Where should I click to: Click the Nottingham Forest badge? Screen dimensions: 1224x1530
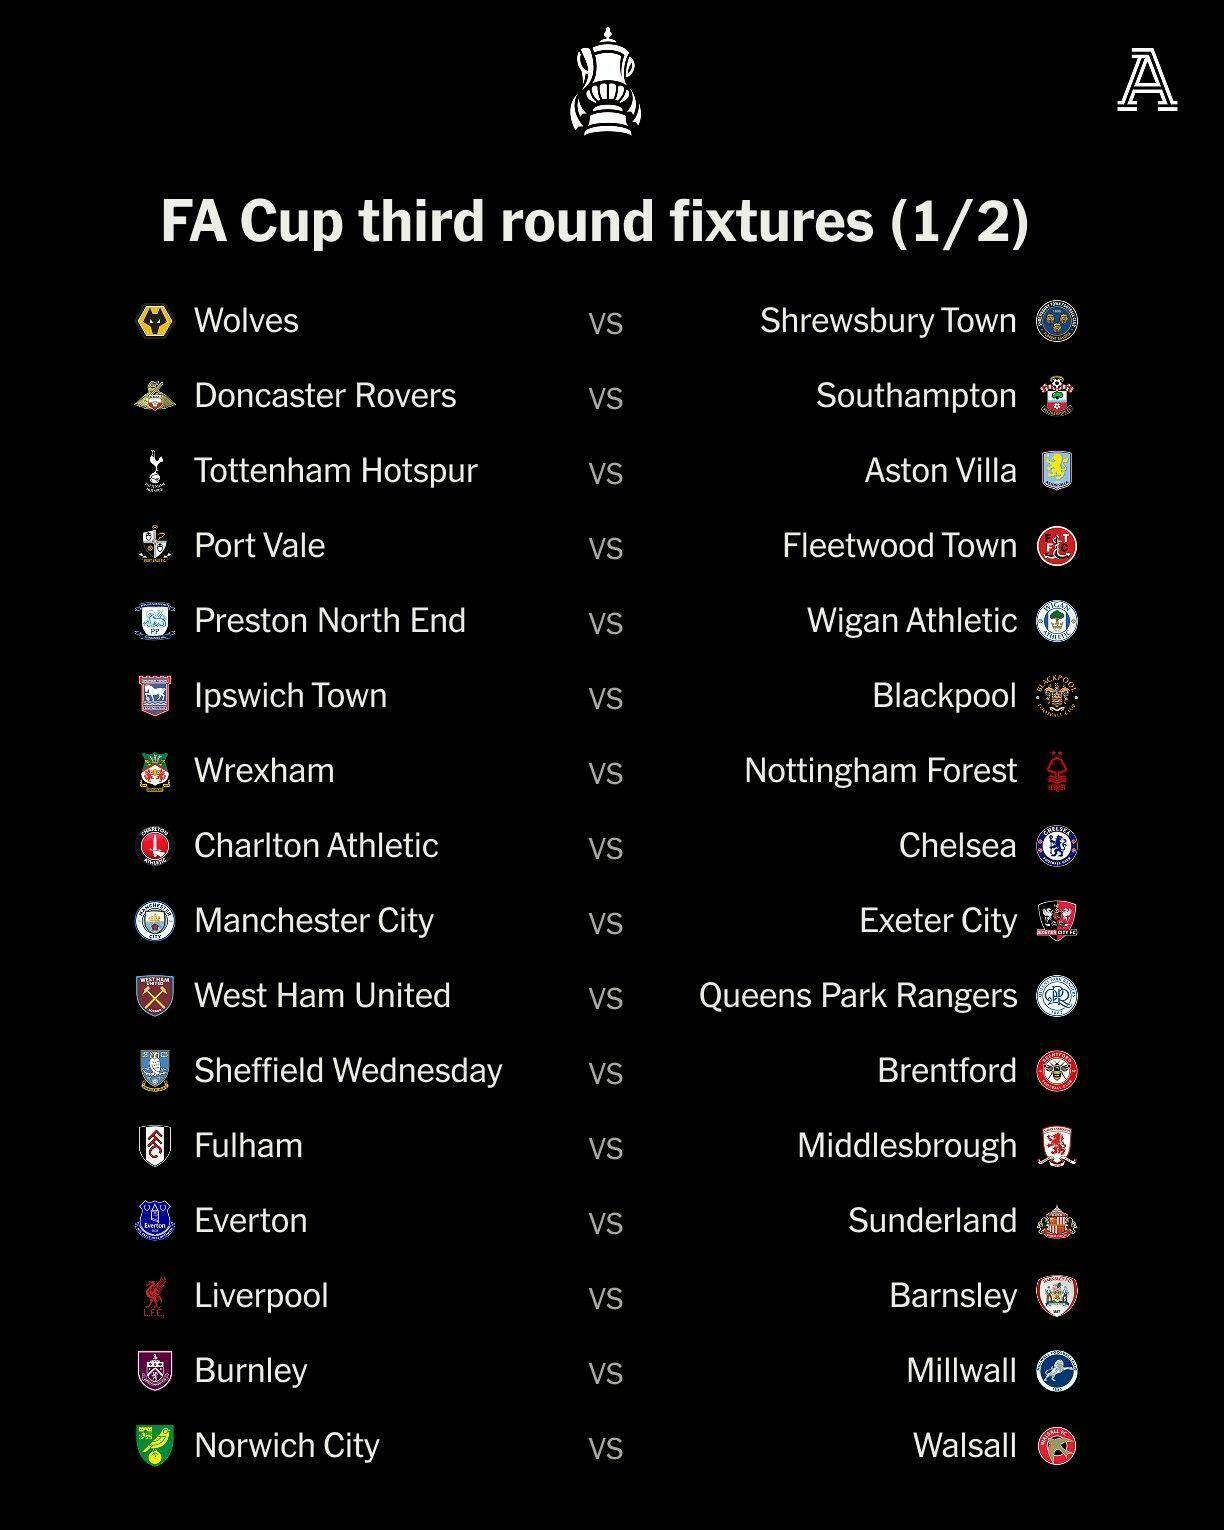[x=1057, y=771]
